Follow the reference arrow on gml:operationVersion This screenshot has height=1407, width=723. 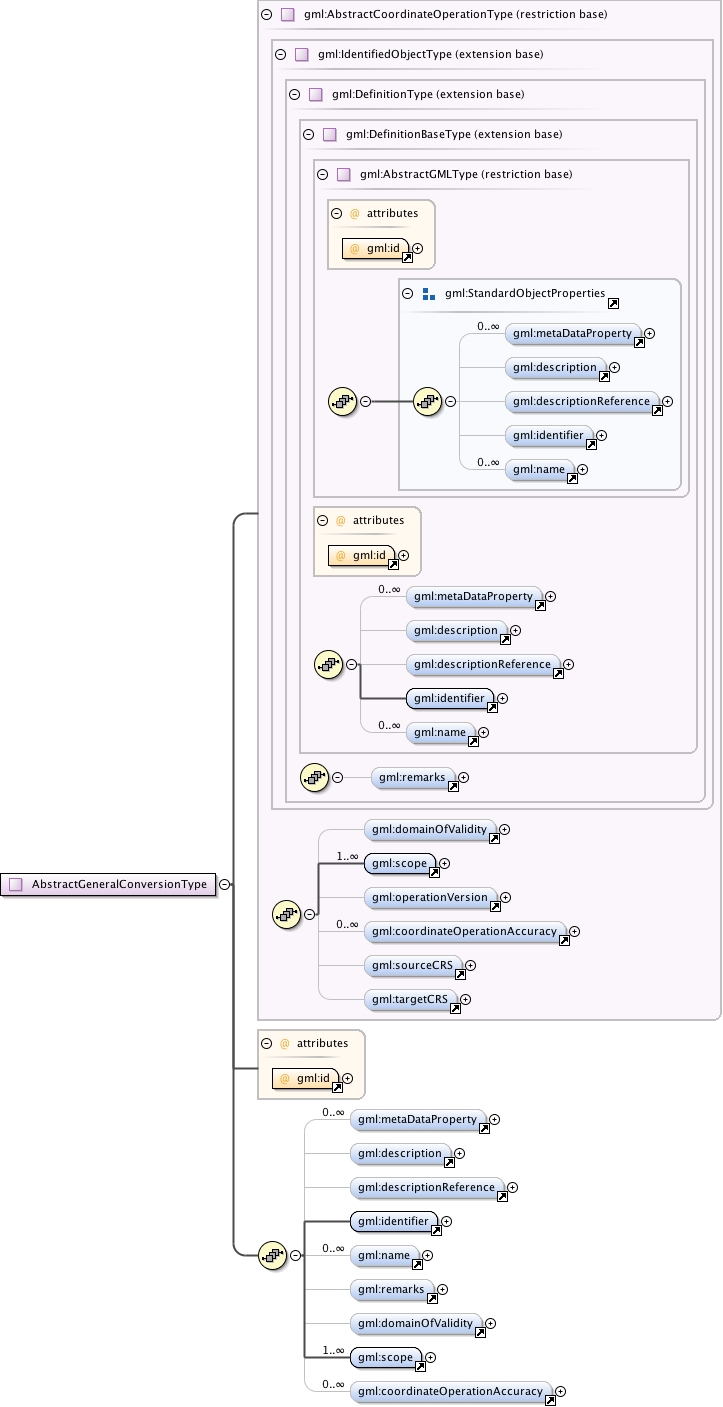(x=496, y=907)
